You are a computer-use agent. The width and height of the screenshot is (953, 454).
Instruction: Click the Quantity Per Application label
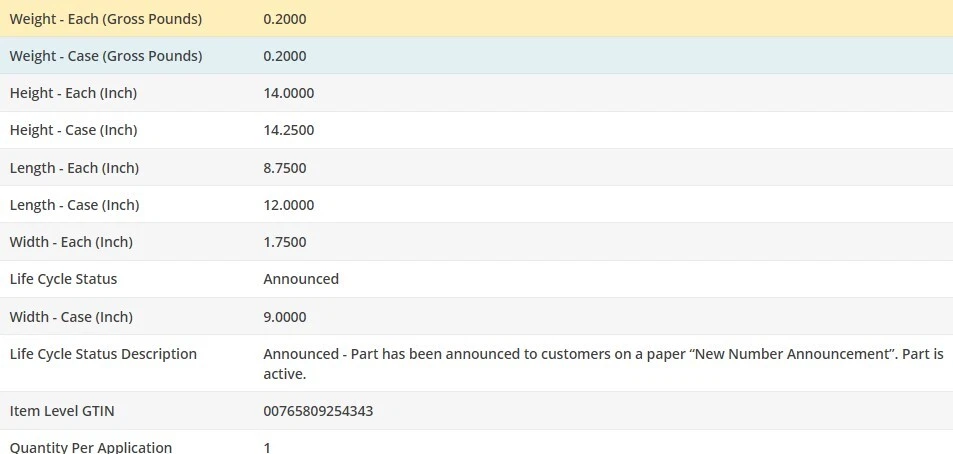pos(91,447)
